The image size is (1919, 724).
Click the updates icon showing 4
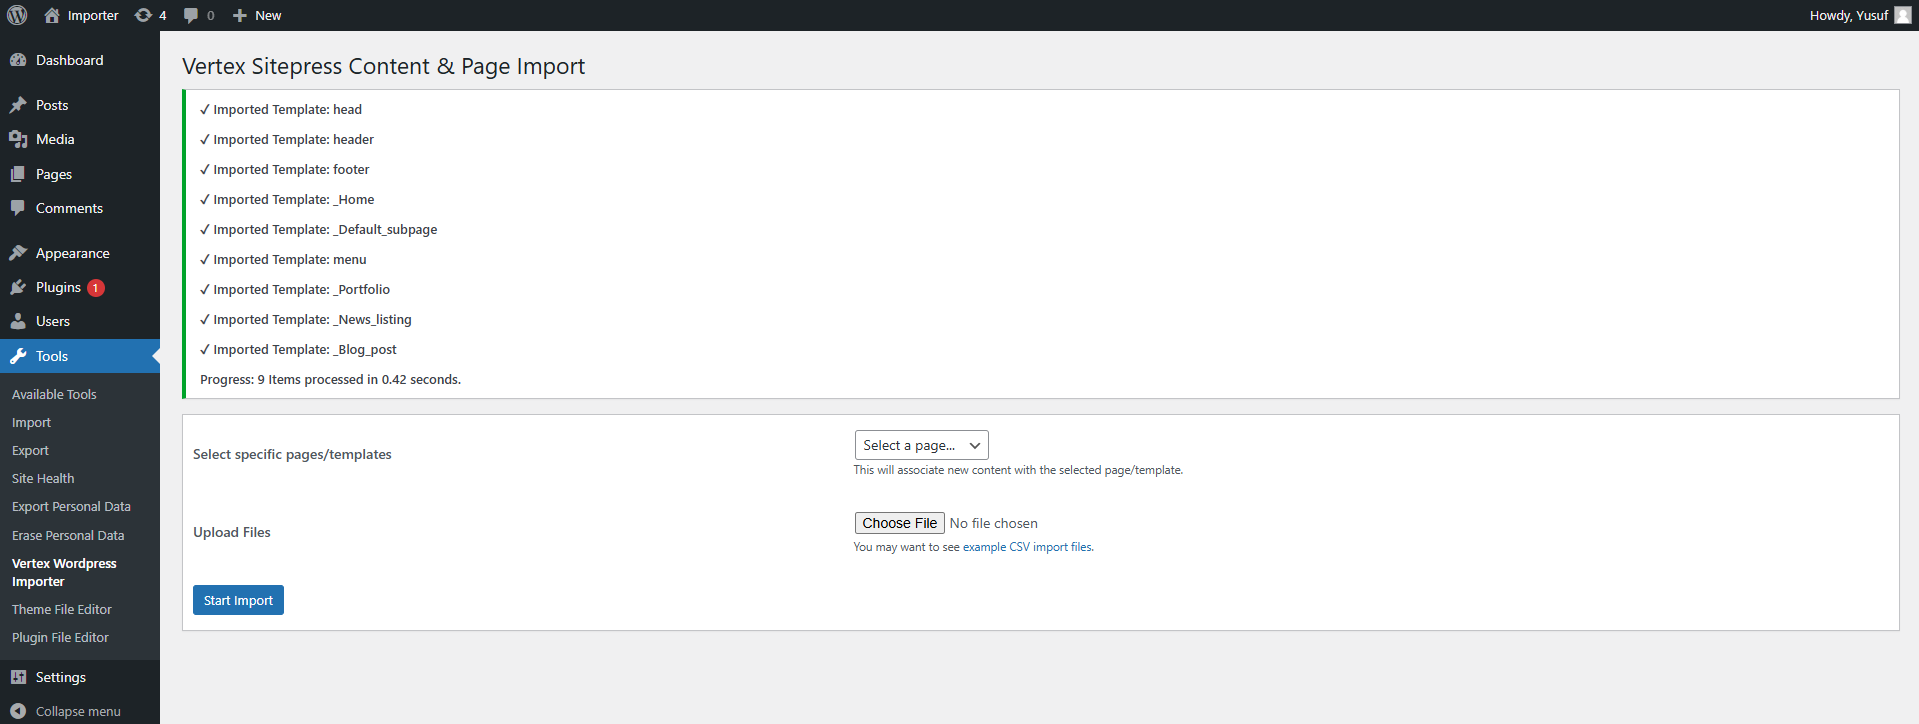(143, 15)
